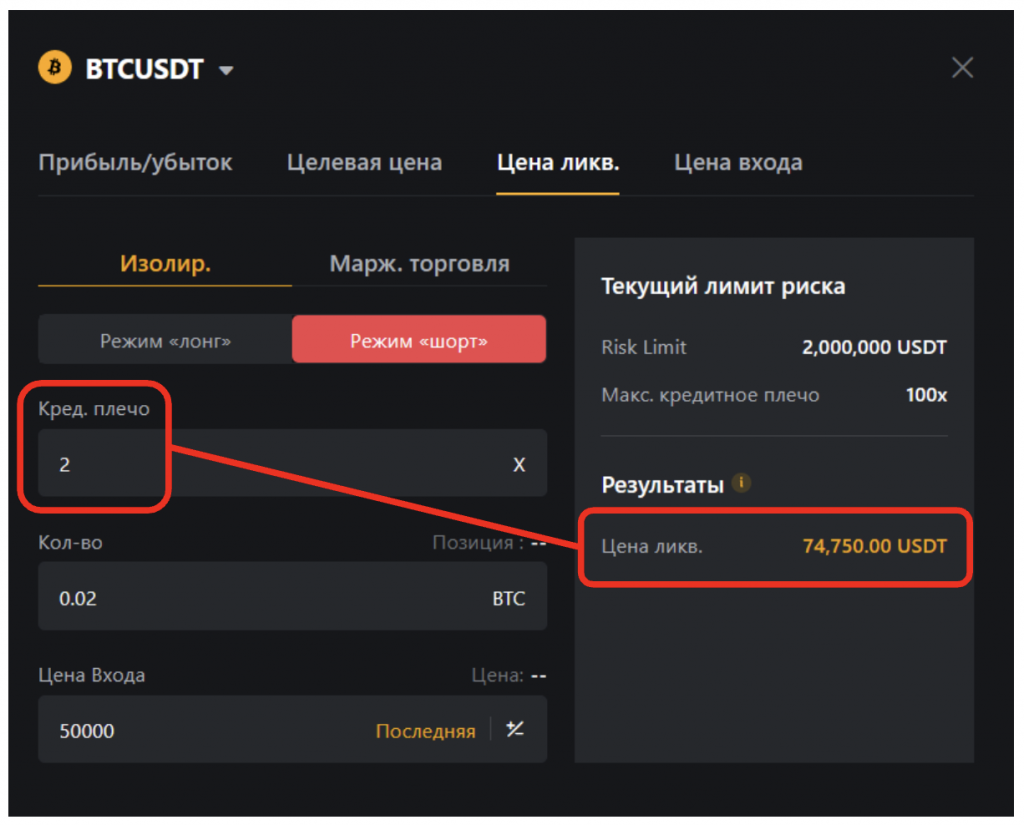Open the BTCUSDT pair dropdown arrow

coord(226,70)
